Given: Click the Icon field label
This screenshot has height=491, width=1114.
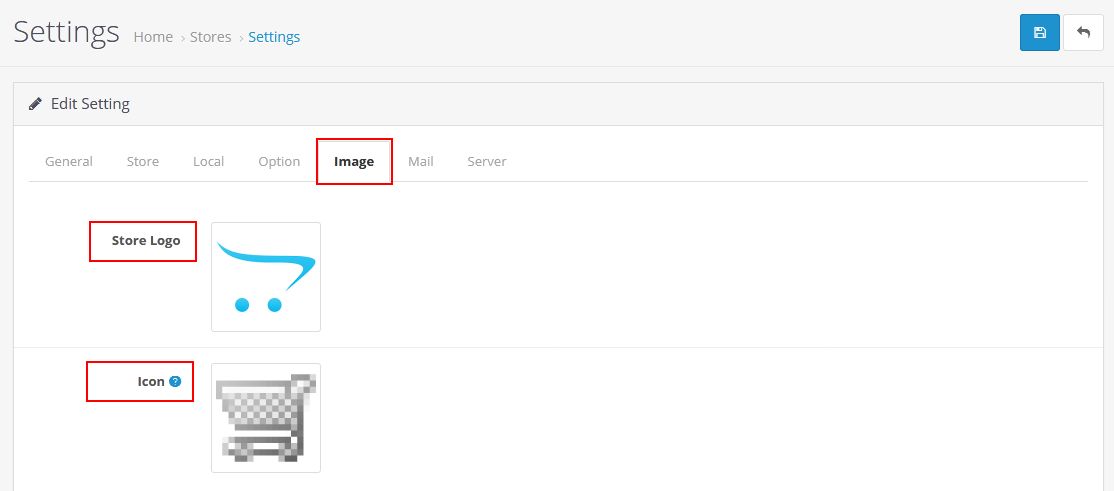Looking at the screenshot, I should tap(151, 382).
